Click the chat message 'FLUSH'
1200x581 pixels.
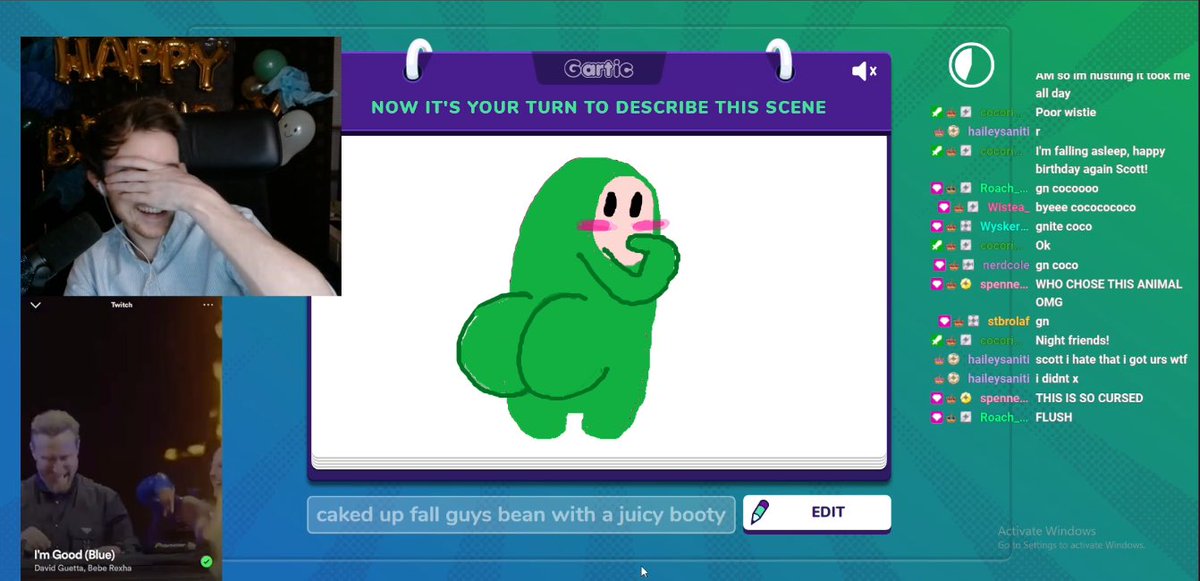pos(1053,417)
